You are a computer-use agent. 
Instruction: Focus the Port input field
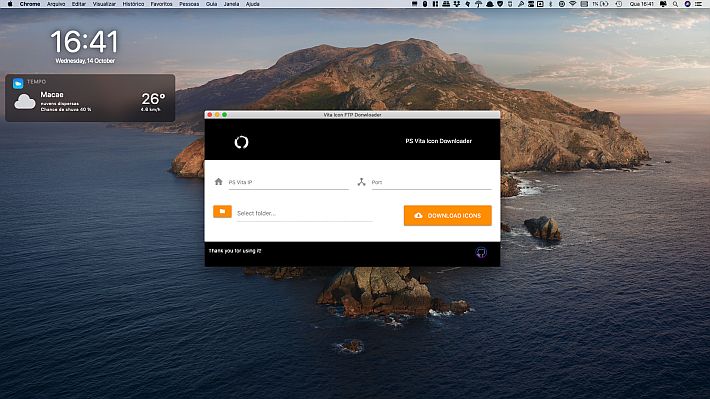(x=431, y=183)
